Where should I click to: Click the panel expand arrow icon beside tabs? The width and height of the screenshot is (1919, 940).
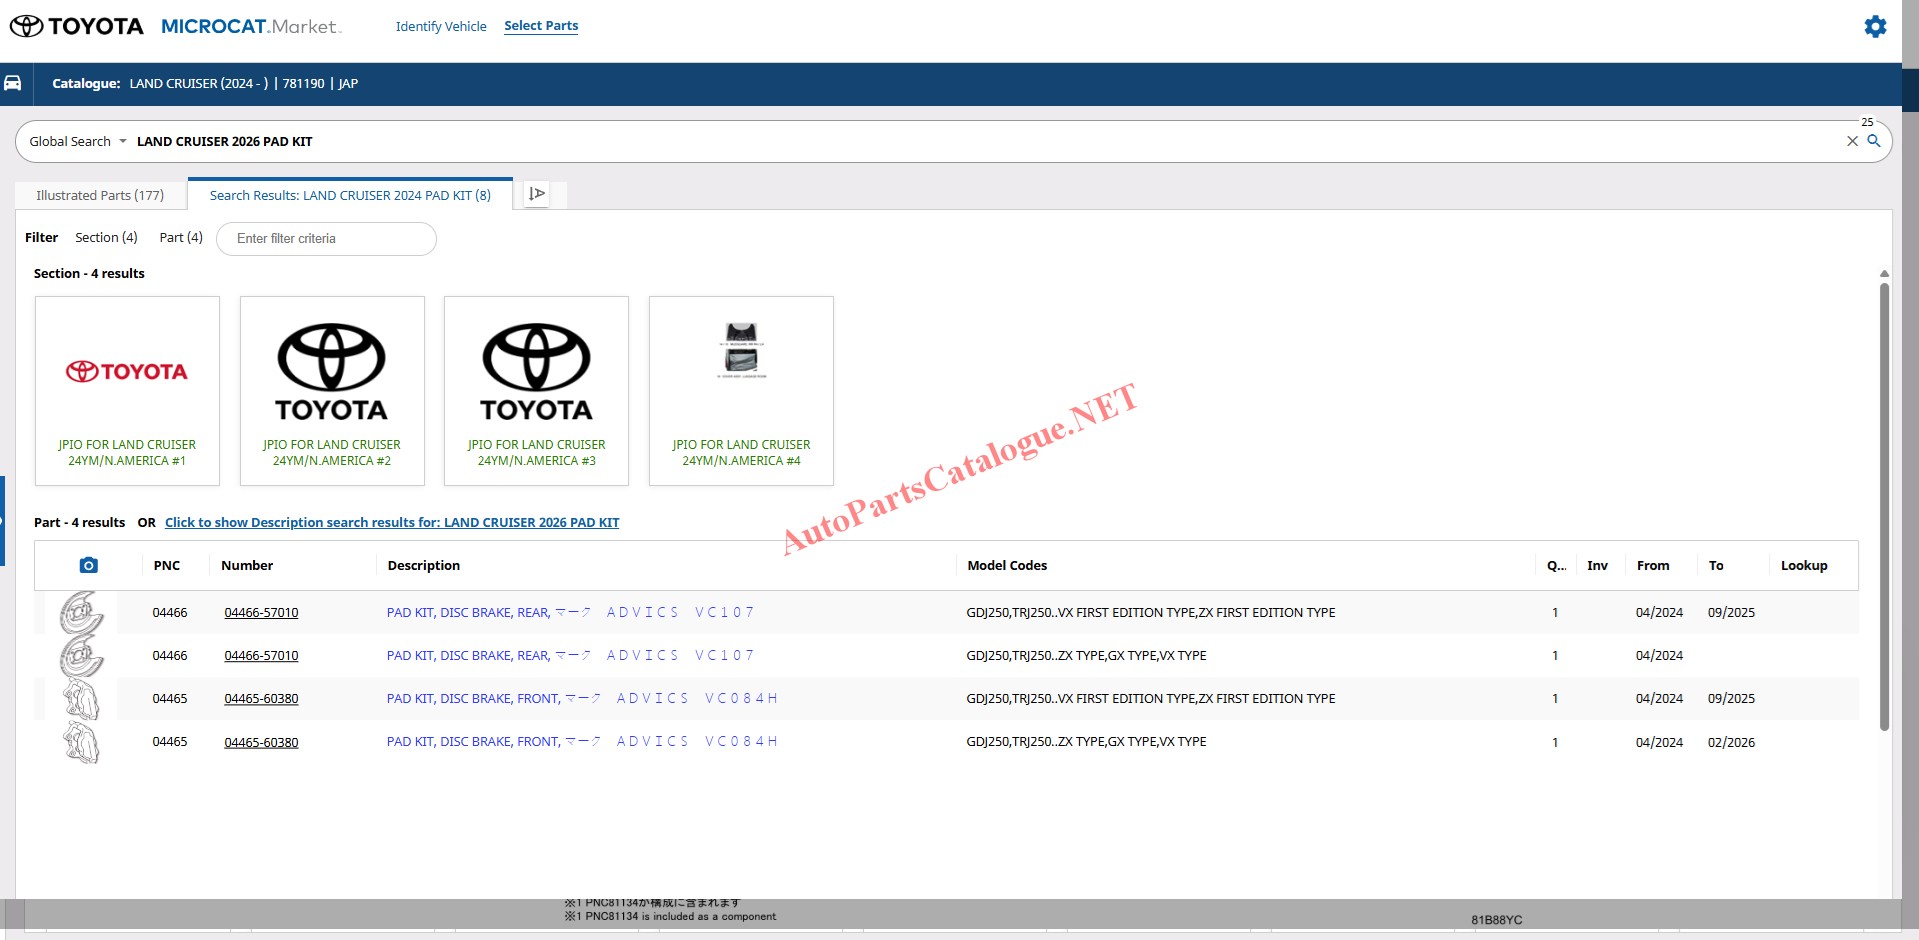pos(537,194)
